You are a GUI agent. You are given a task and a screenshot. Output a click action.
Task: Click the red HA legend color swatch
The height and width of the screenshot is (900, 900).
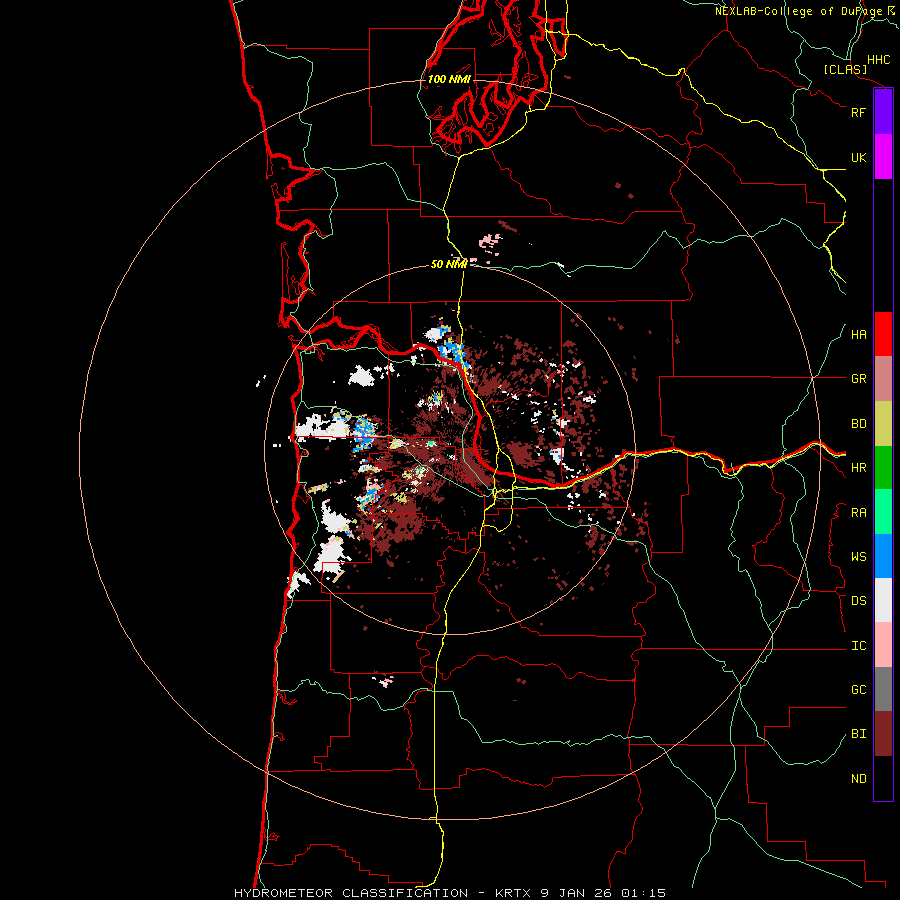[883, 334]
